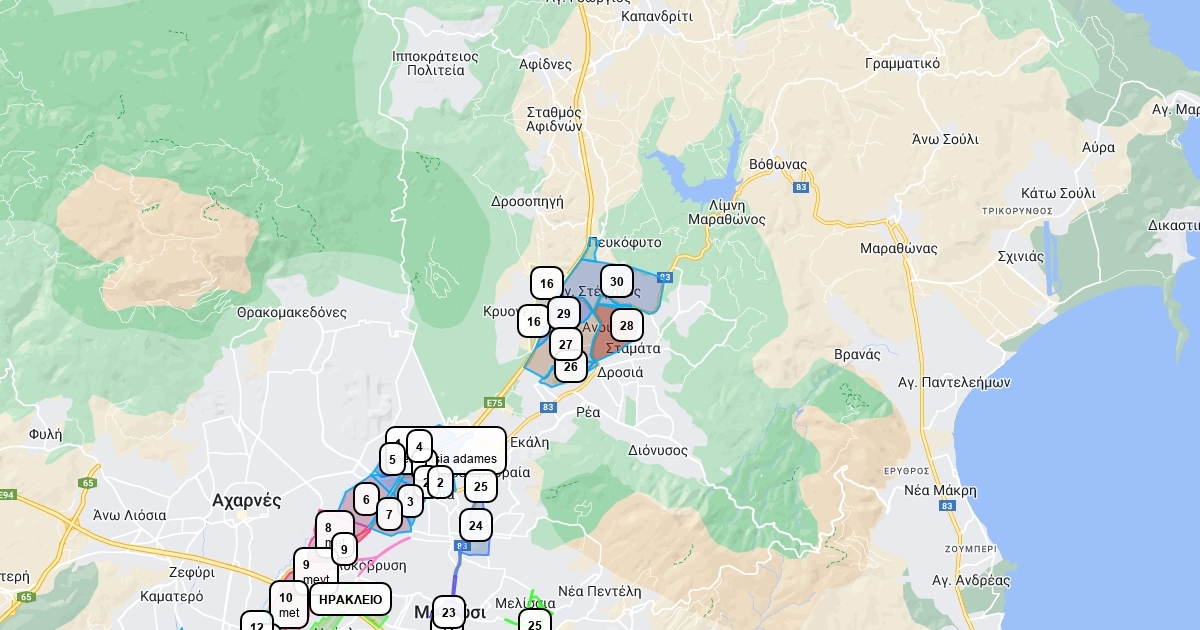Open marker 28 on the red zone

click(x=627, y=325)
